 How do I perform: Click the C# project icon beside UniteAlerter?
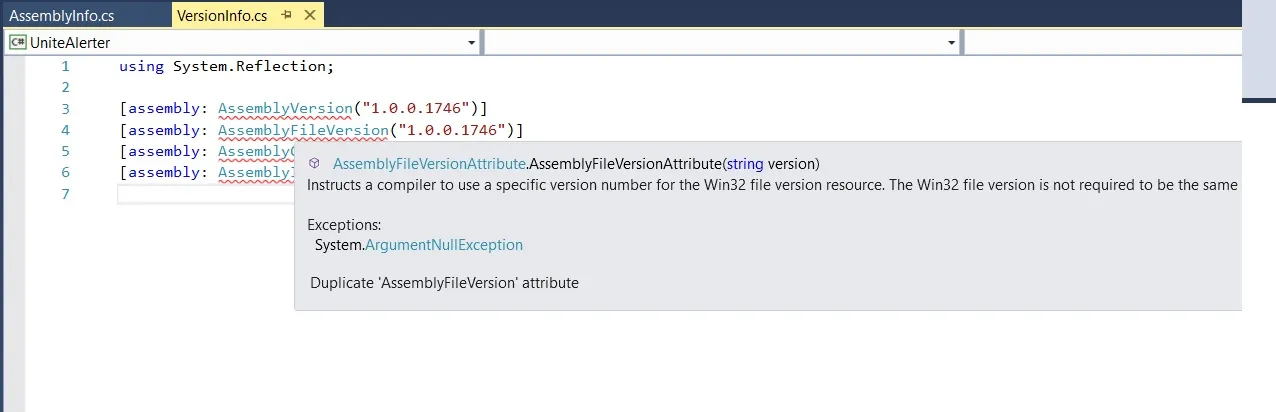17,43
